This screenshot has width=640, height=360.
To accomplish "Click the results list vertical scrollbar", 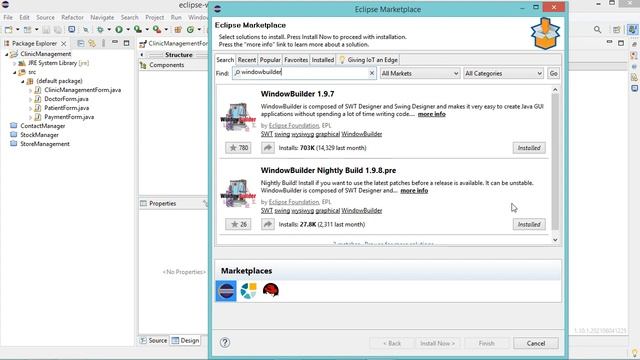I will point(555,162).
